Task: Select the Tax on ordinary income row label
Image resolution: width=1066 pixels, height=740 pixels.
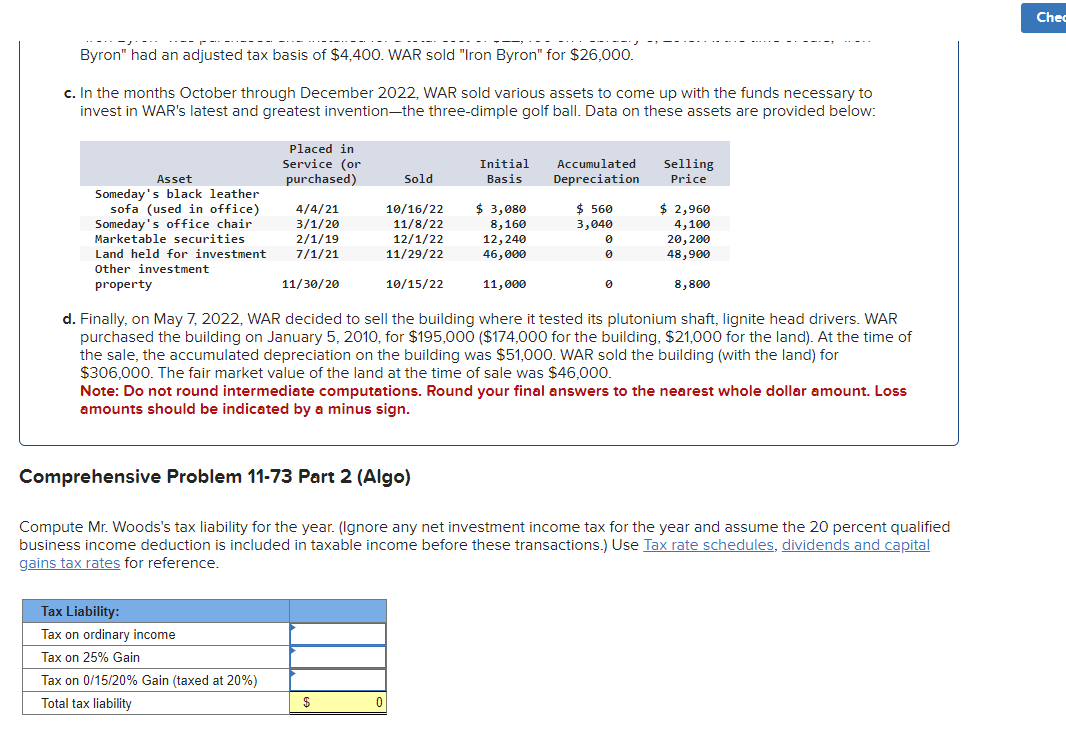Action: click(x=107, y=634)
